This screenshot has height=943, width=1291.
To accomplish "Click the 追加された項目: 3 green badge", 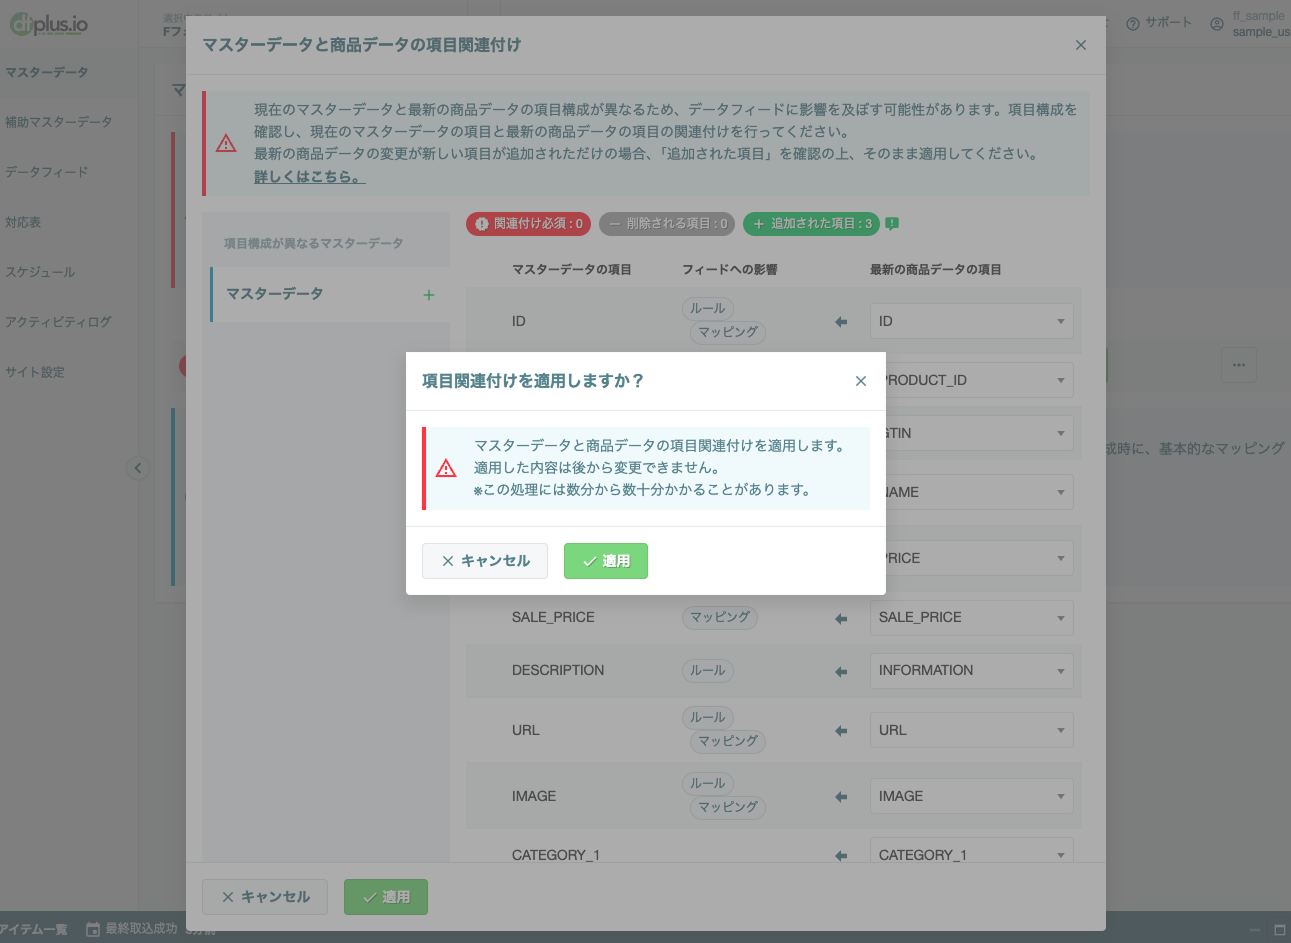I will [811, 224].
